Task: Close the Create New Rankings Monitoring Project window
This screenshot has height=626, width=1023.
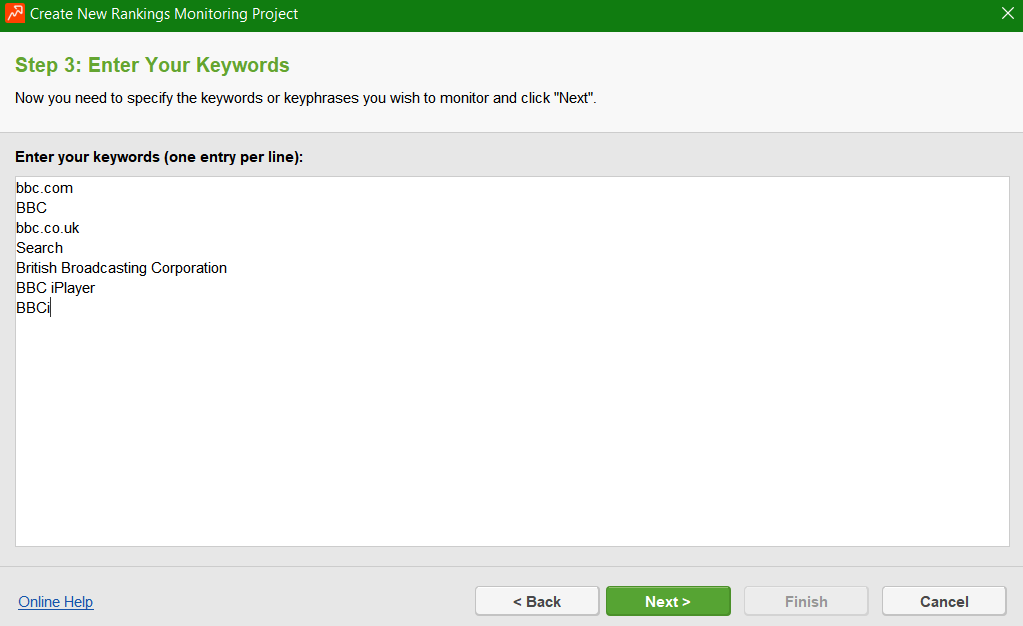Action: (x=1006, y=14)
